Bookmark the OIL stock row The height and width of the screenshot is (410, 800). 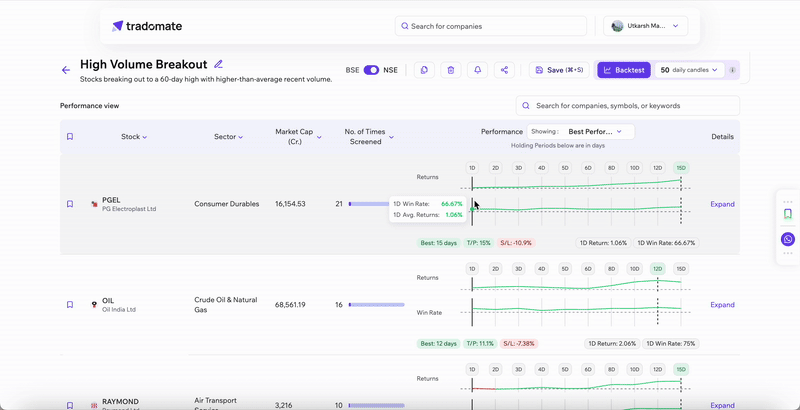coord(70,304)
